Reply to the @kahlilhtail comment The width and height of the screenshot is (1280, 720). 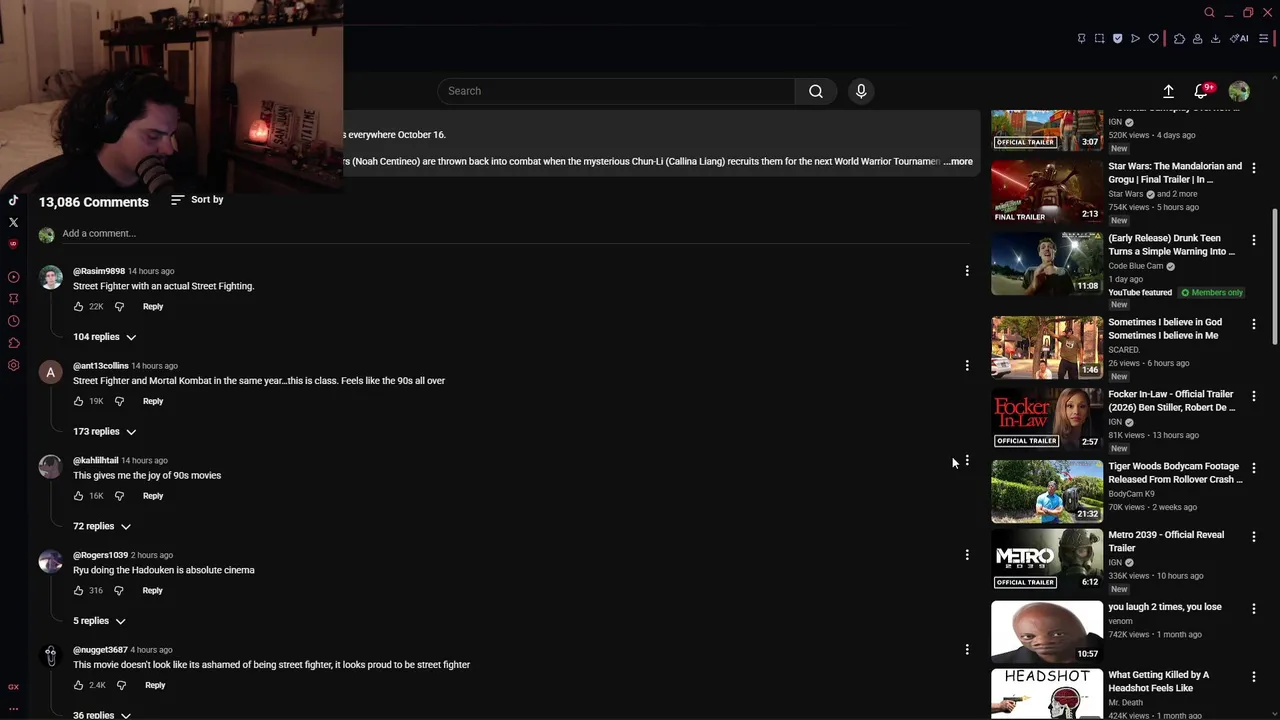coord(153,496)
